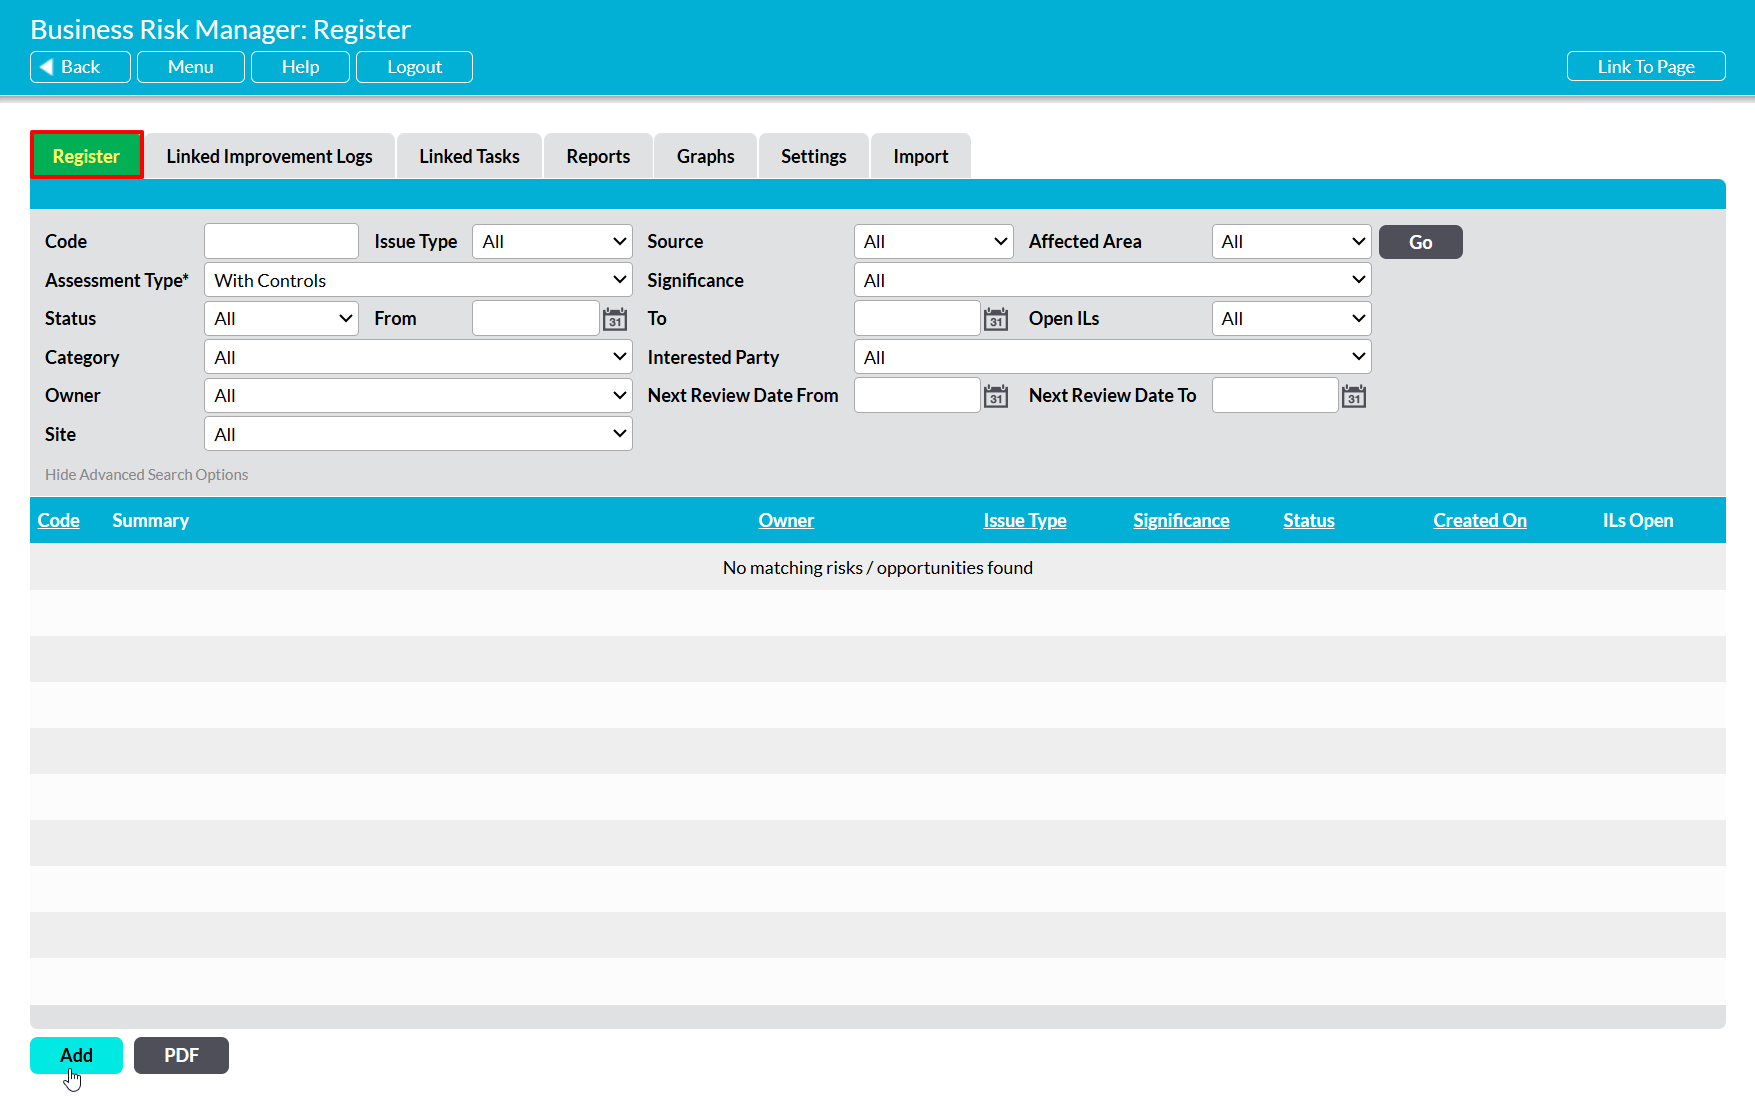This screenshot has width=1755, height=1111.
Task: Click the ILs Open column header text
Action: click(1638, 521)
